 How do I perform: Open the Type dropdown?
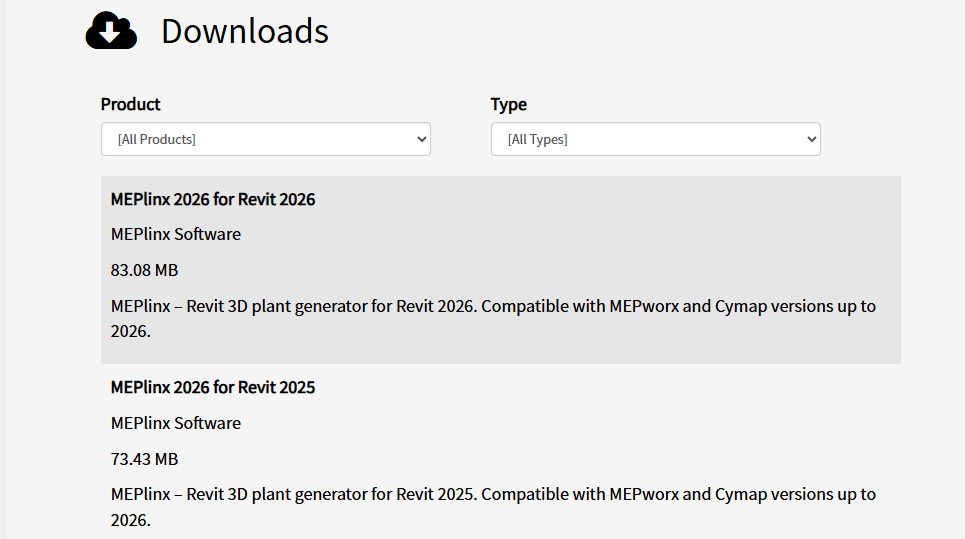(655, 139)
